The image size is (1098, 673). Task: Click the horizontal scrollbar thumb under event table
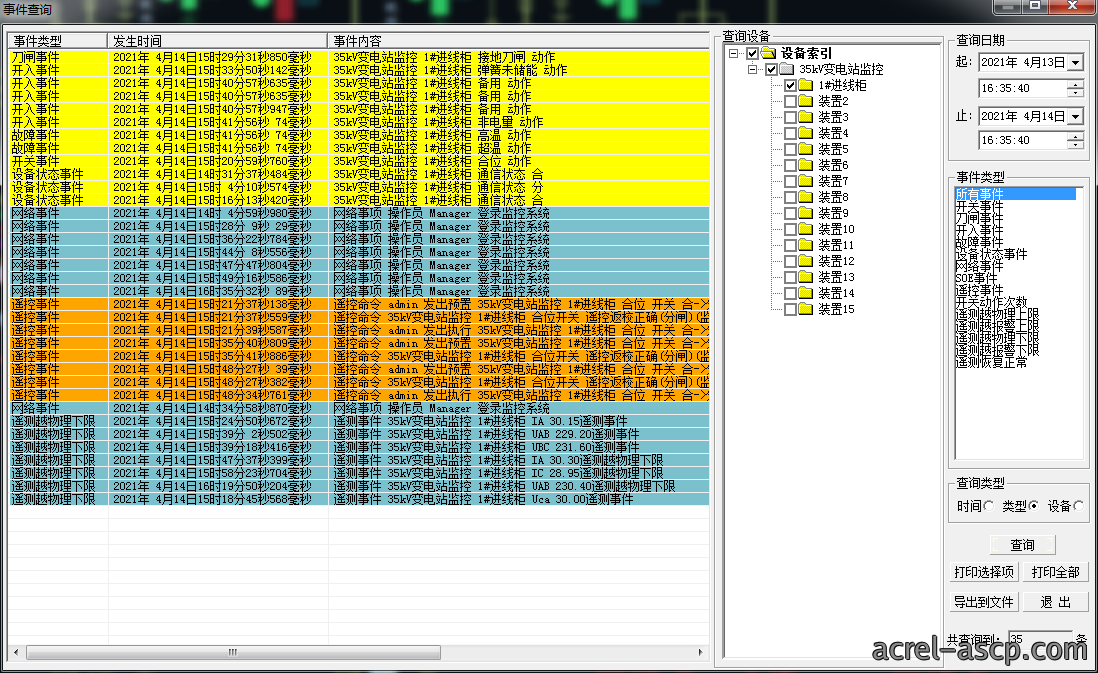(233, 653)
